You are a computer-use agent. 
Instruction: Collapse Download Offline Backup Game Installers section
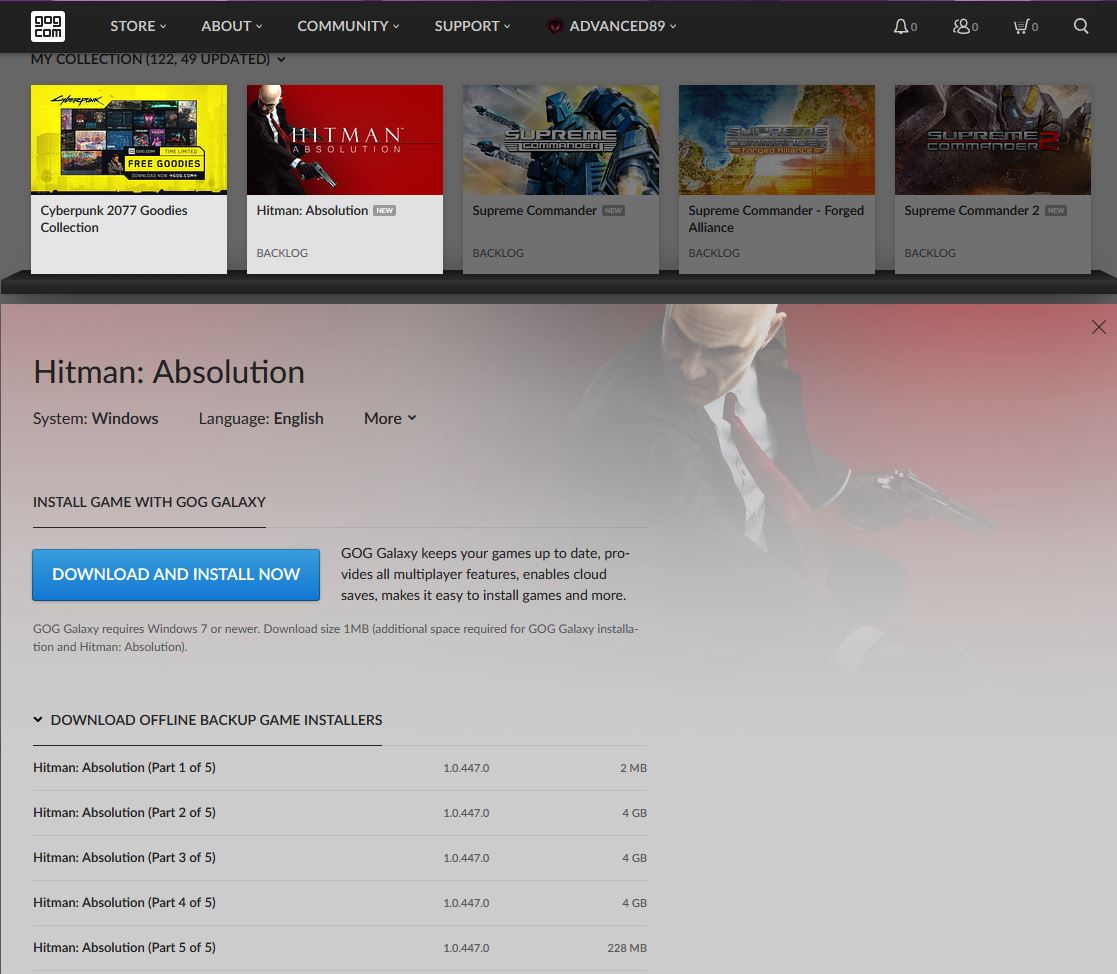point(207,720)
